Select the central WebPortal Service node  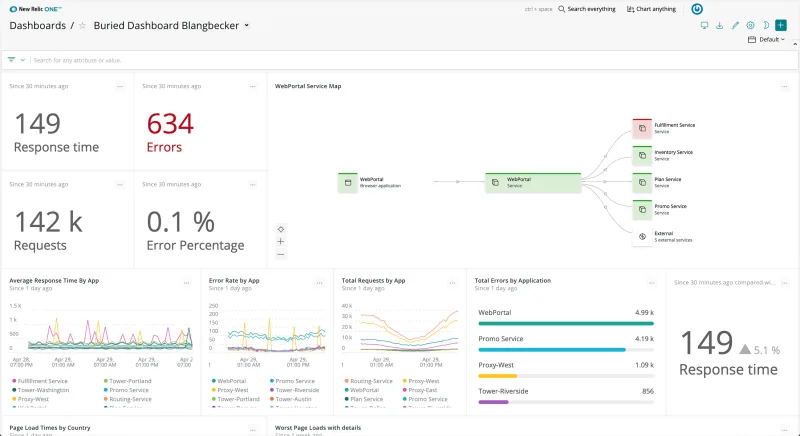[533, 183]
